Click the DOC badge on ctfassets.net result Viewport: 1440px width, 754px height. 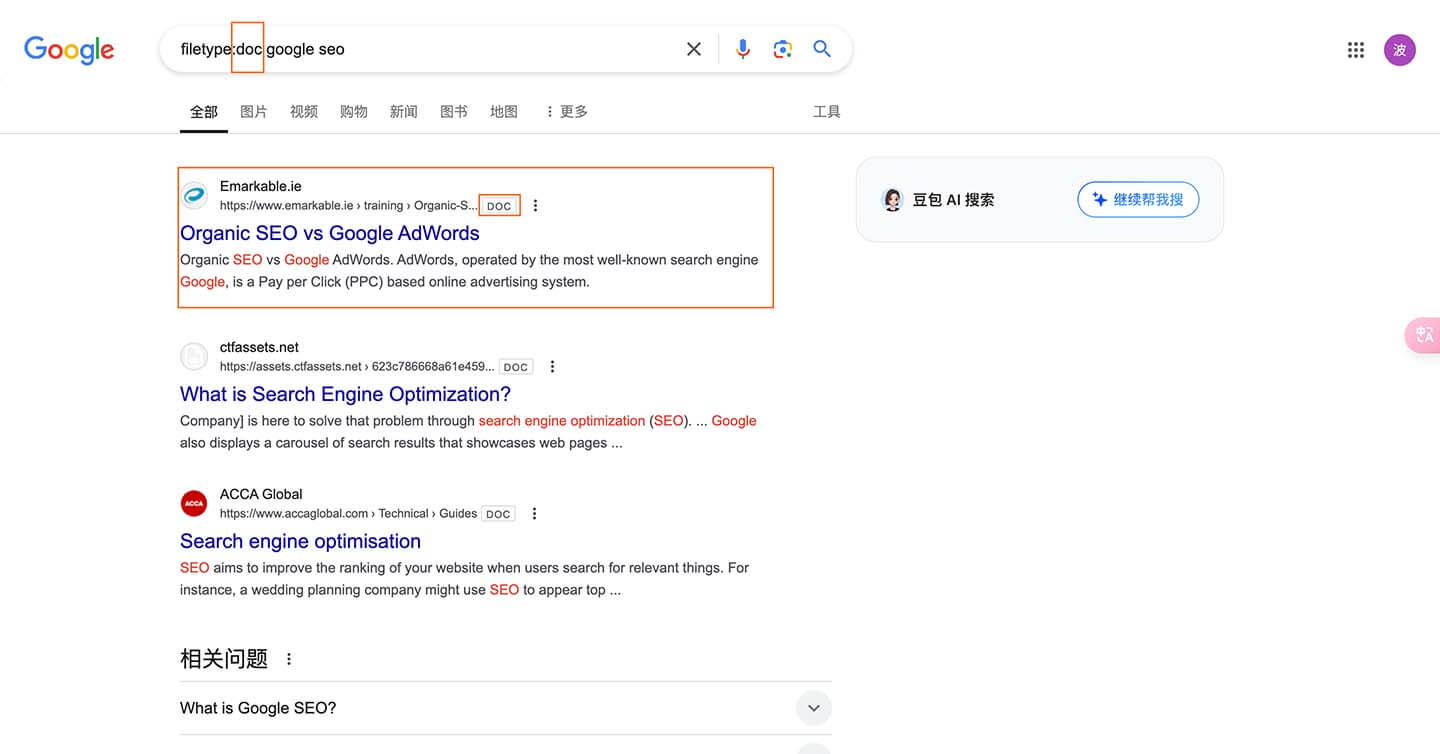(516, 367)
